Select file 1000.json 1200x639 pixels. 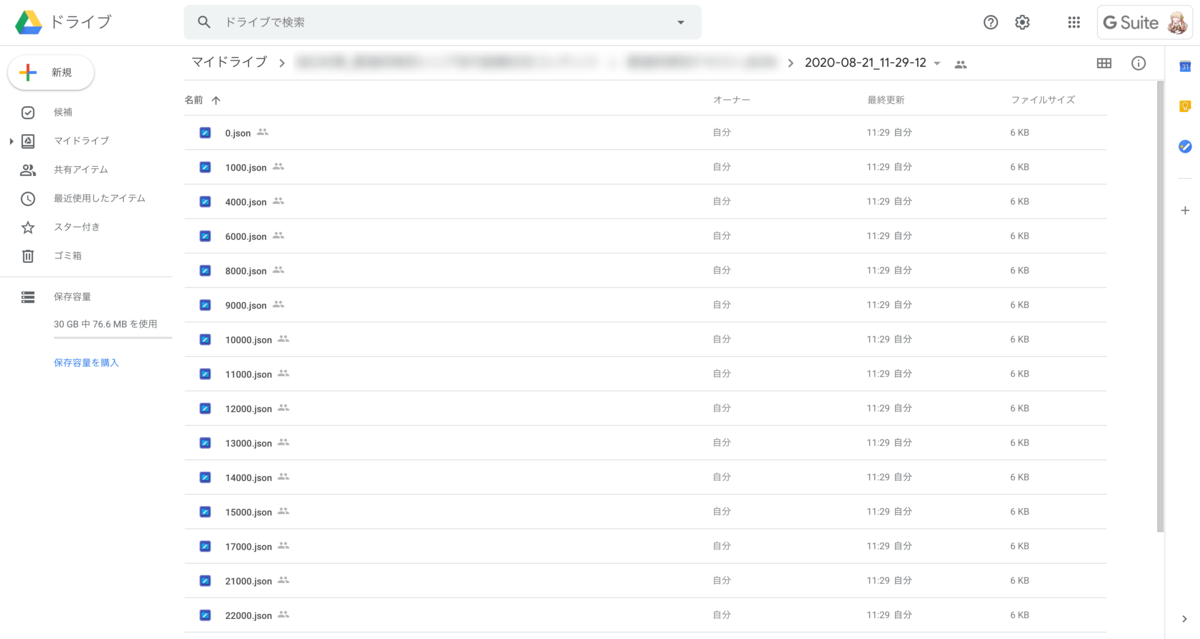pyautogui.click(x=645, y=167)
